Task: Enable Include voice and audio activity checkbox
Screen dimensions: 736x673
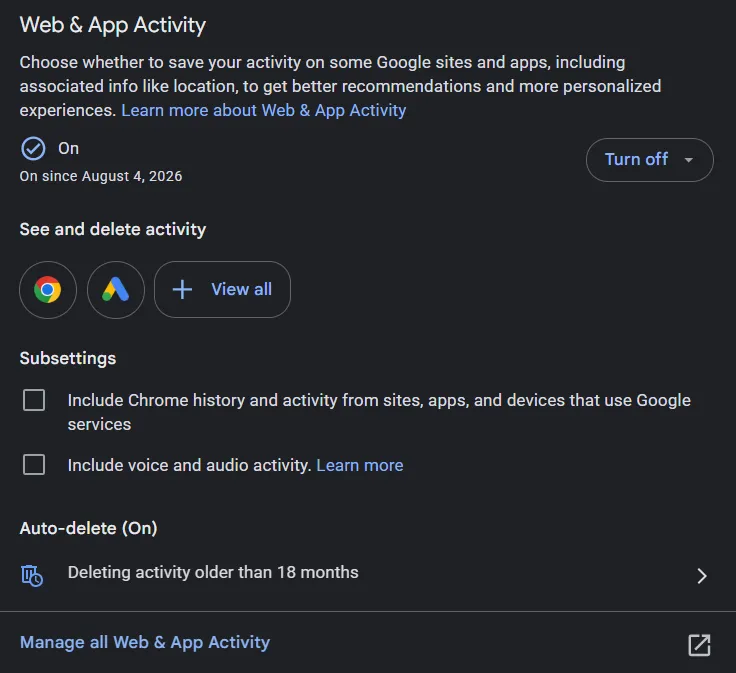Action: point(34,465)
